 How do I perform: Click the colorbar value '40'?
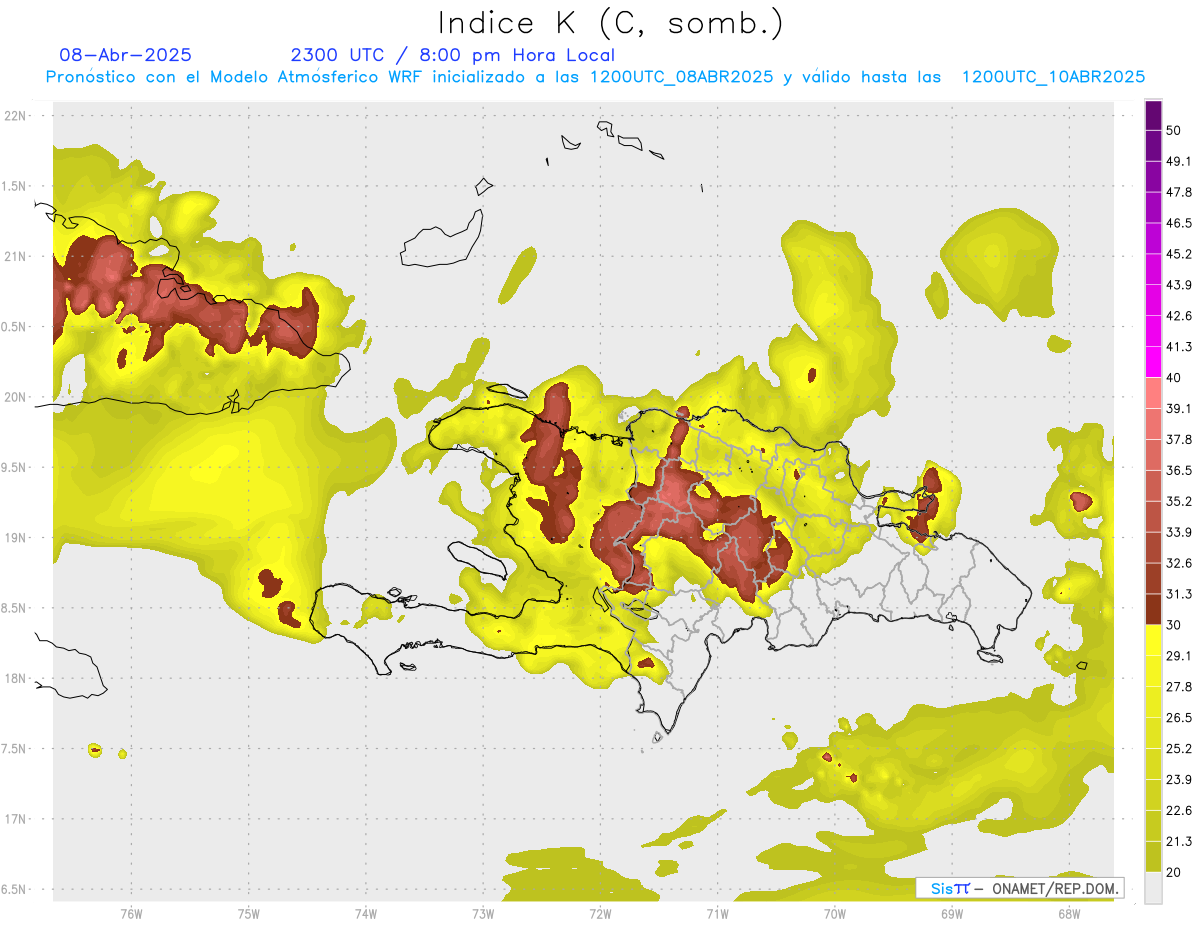point(1173,378)
